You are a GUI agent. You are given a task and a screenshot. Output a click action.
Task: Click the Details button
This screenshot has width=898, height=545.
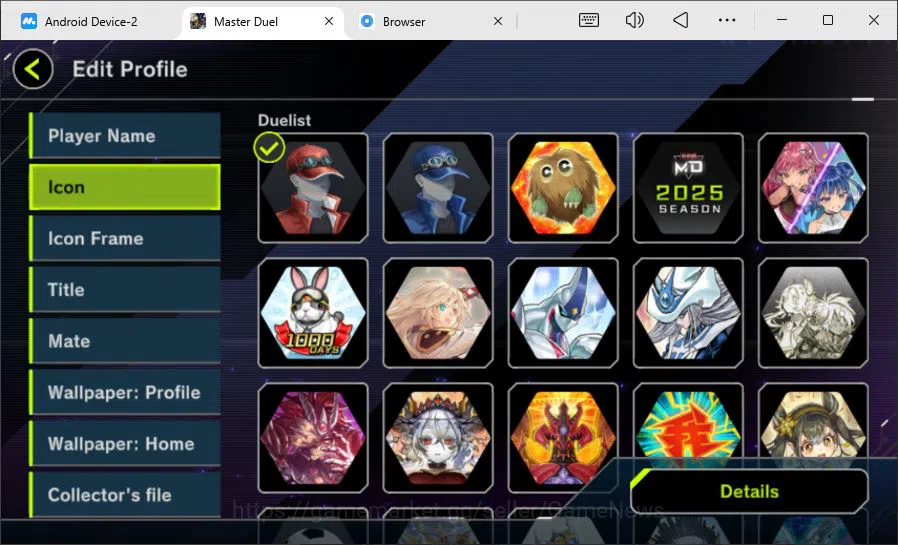[x=749, y=491]
